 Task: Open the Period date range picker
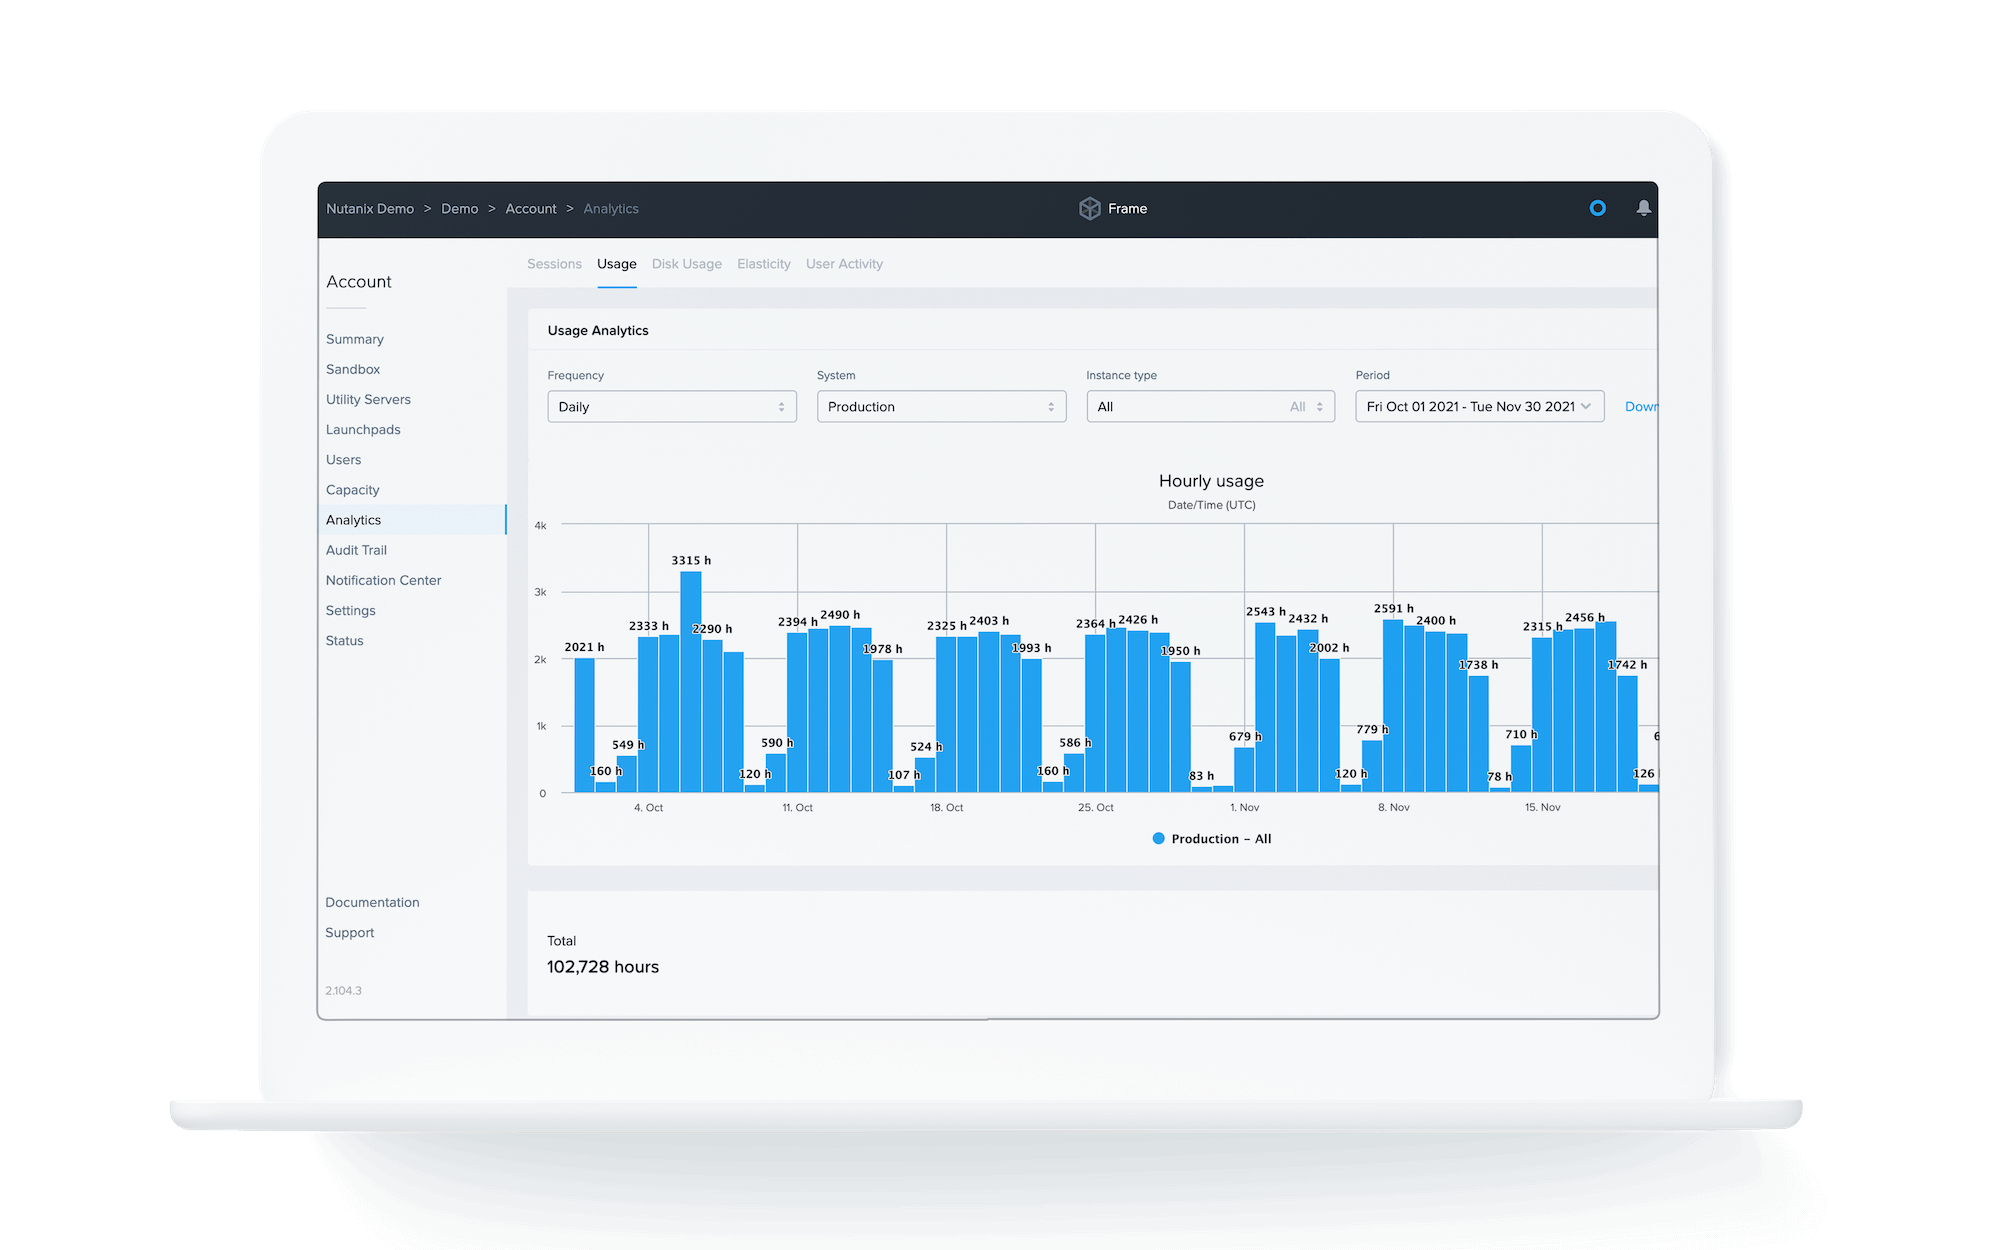1478,407
